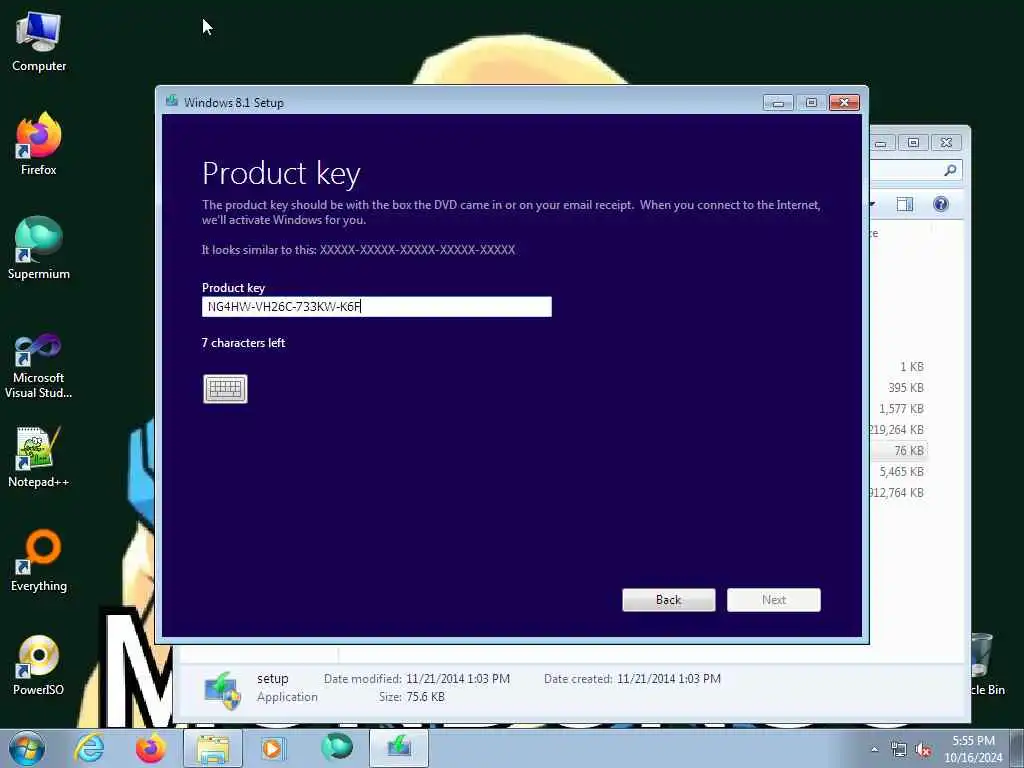Open the on-screen keyboard icon
Viewport: 1024px width, 768px height.
point(225,389)
